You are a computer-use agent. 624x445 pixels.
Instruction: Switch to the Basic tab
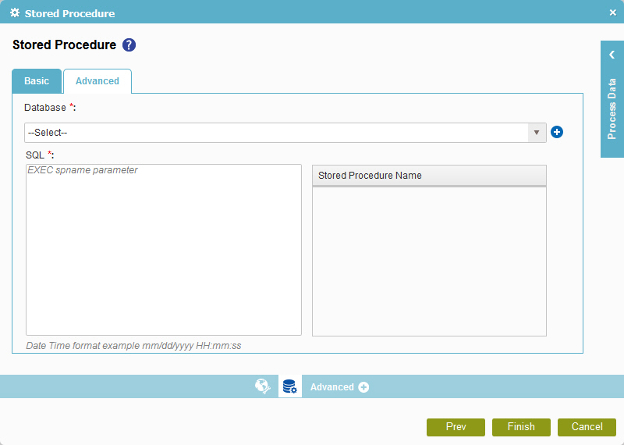pyautogui.click(x=37, y=81)
